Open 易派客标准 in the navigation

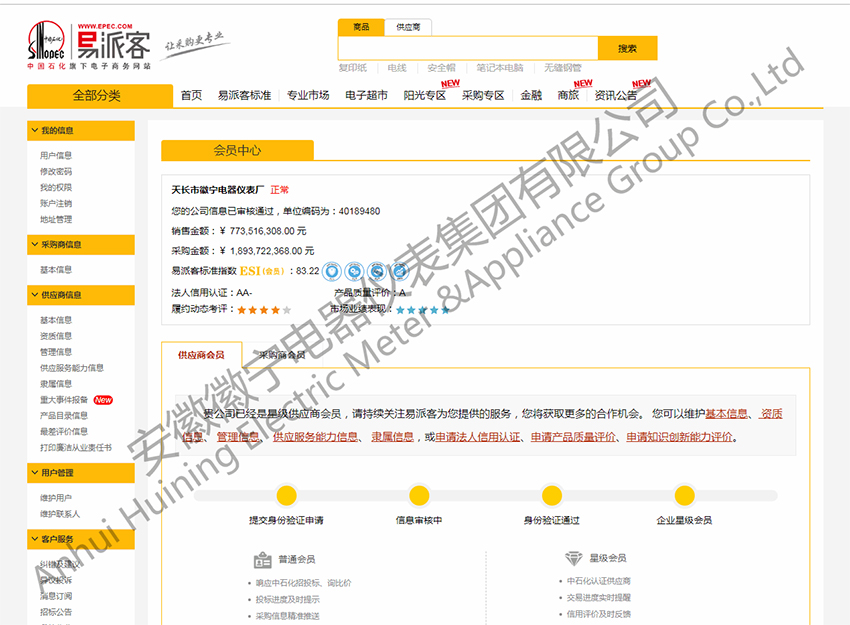click(x=244, y=95)
